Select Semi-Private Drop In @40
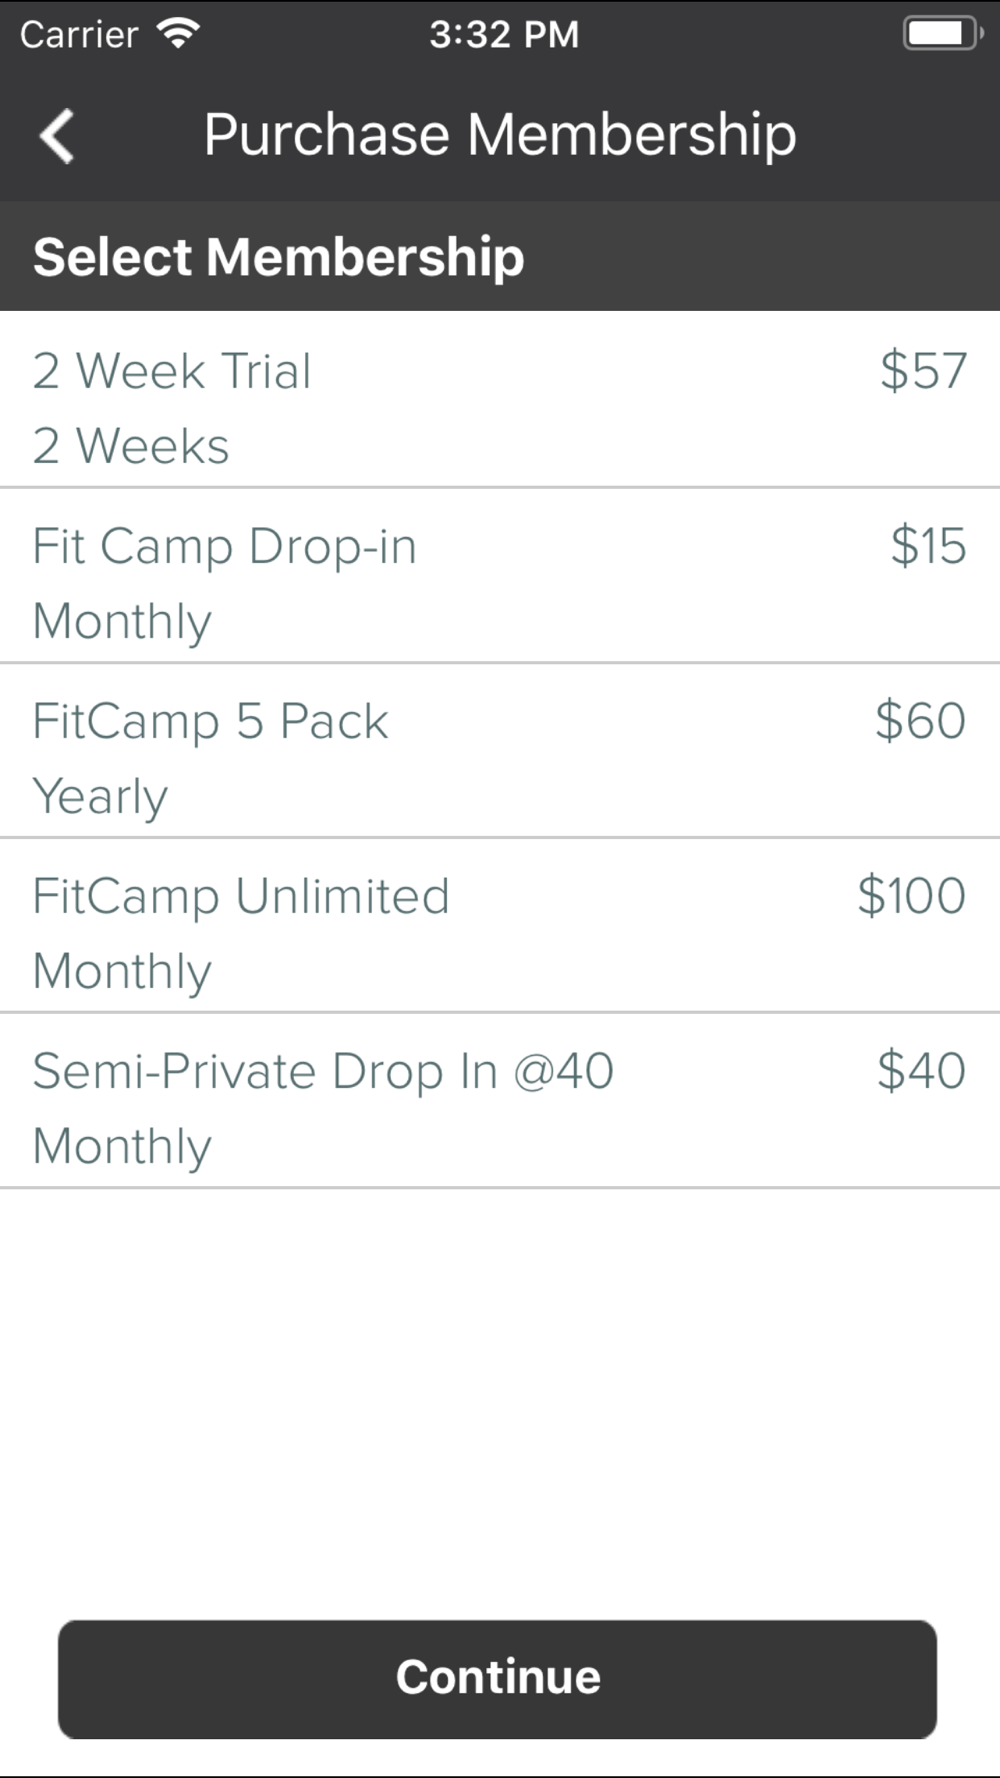 coord(500,1100)
